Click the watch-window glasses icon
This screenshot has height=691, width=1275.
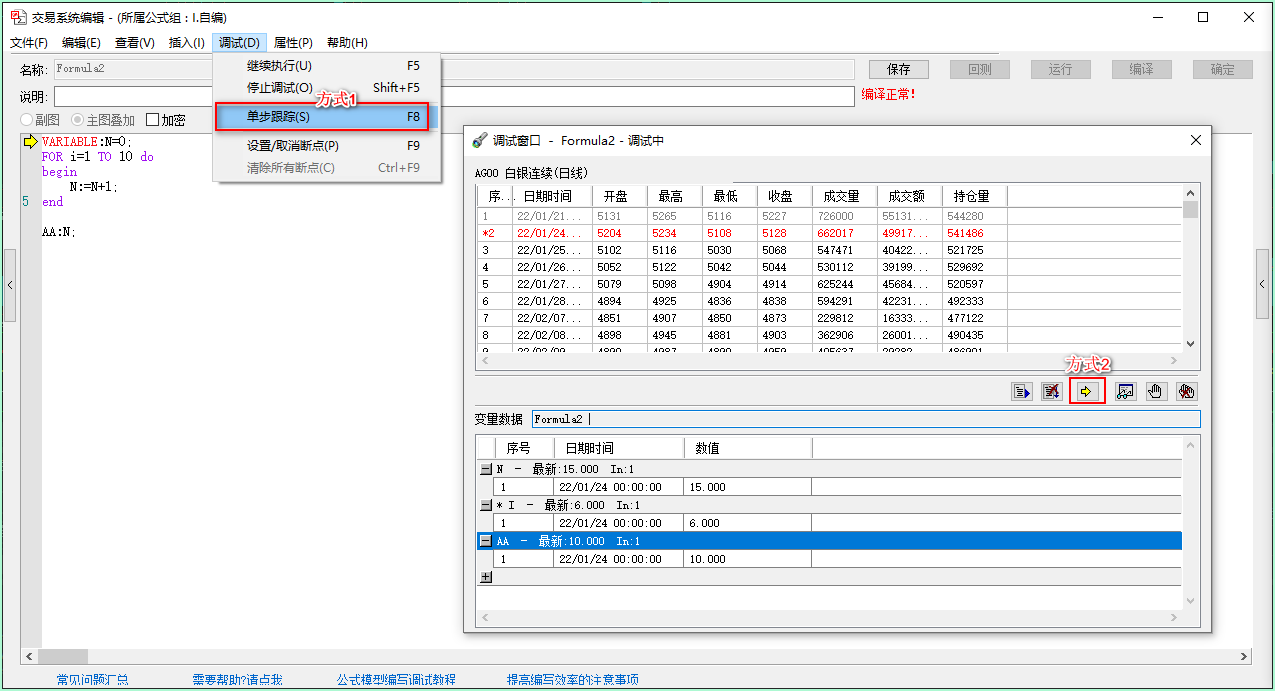click(x=1125, y=392)
